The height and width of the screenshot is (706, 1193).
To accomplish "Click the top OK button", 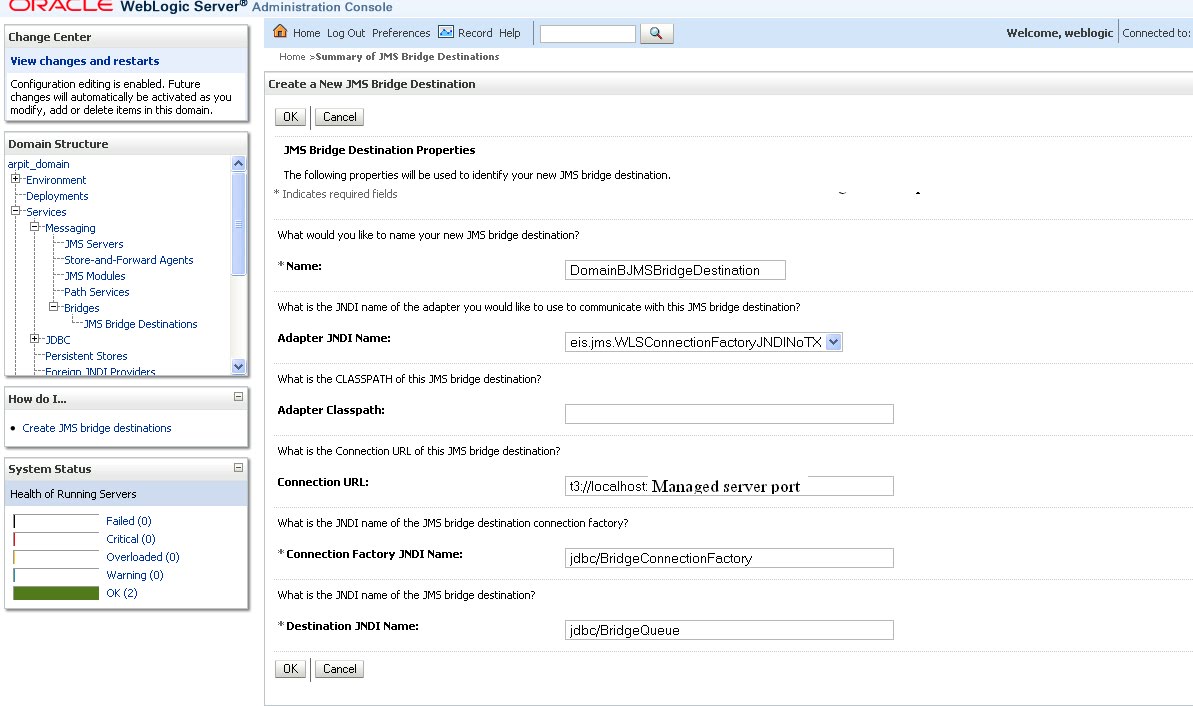I will pos(291,117).
